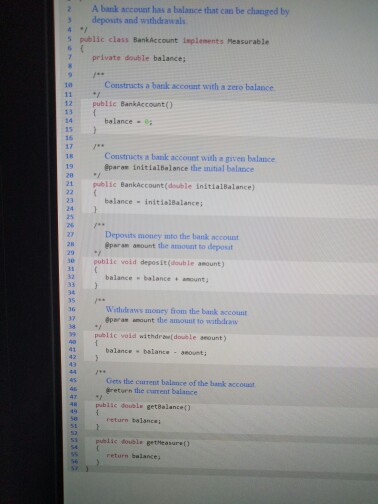Click the statement balance = balance - amount
Viewport: 378px width, 504px height.
[156, 352]
